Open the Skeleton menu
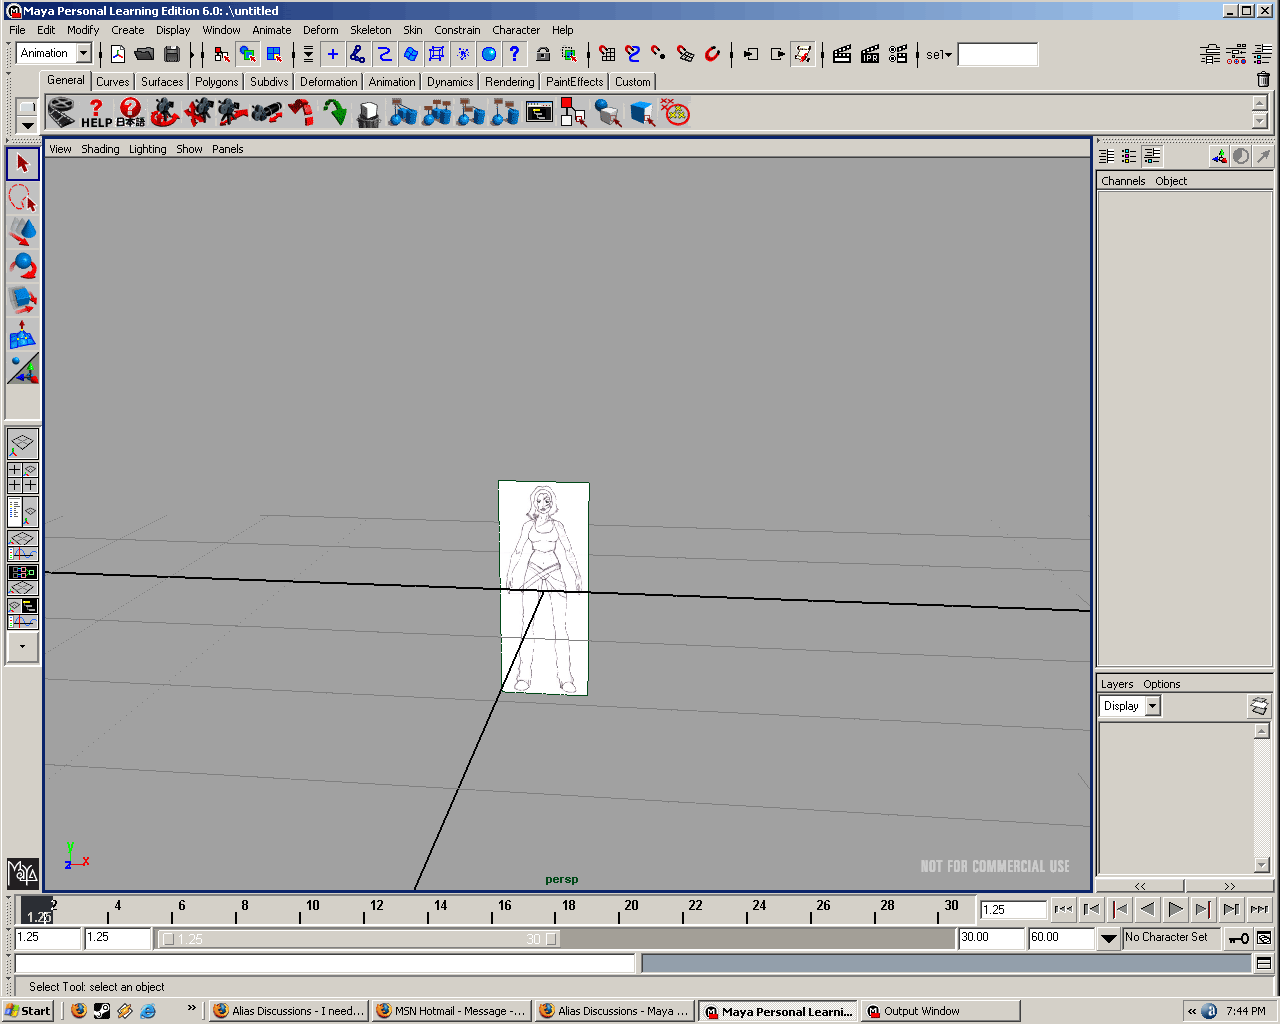The height and width of the screenshot is (1024, 1280). pyautogui.click(x=371, y=30)
